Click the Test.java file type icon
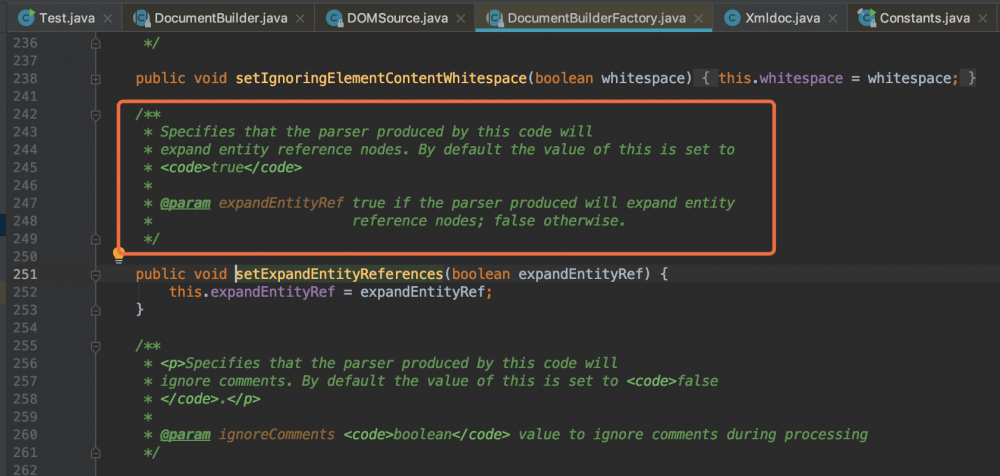 (22, 17)
